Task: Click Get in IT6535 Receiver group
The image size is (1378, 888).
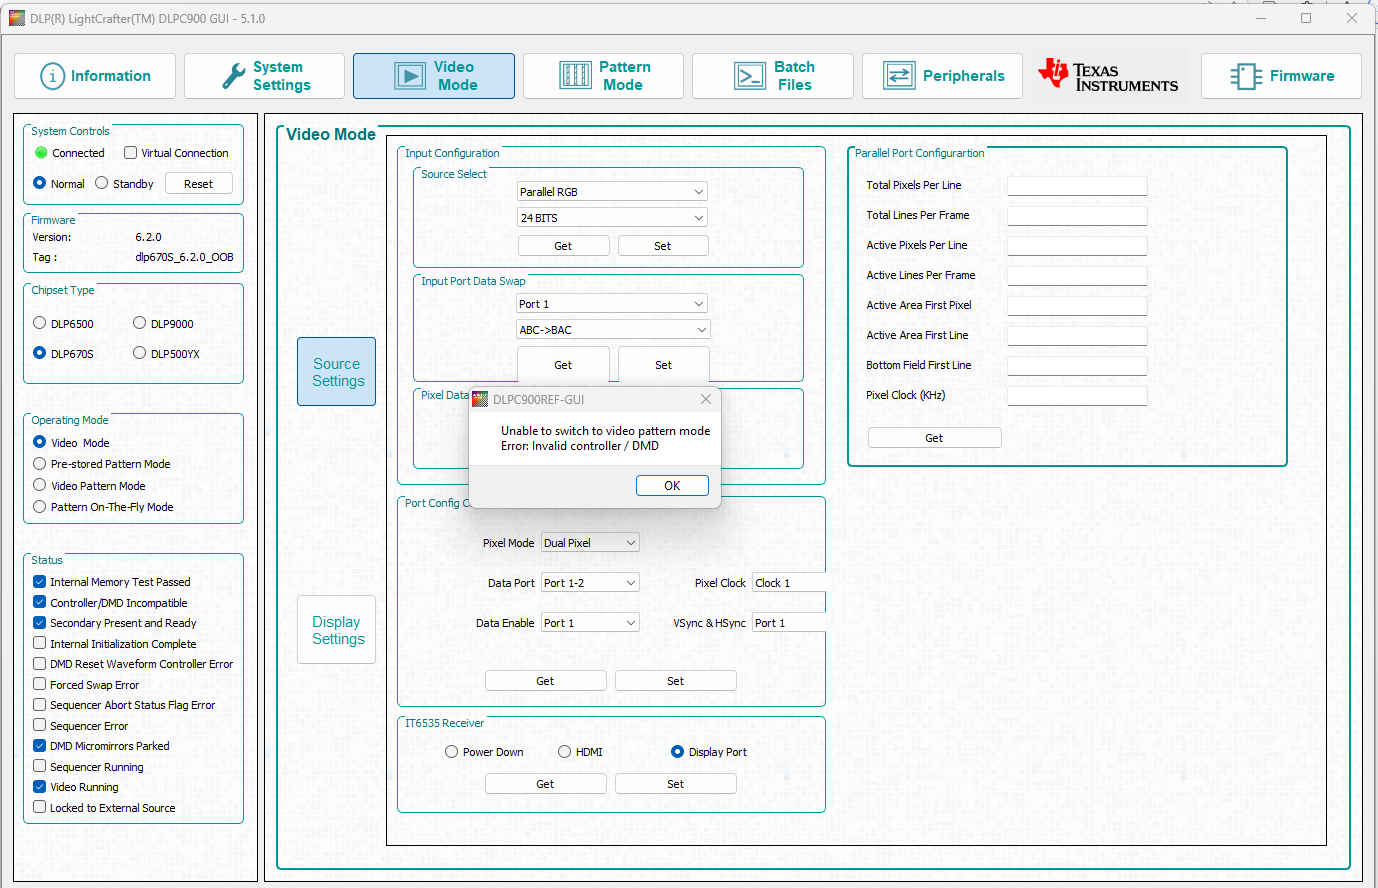Action: [545, 784]
